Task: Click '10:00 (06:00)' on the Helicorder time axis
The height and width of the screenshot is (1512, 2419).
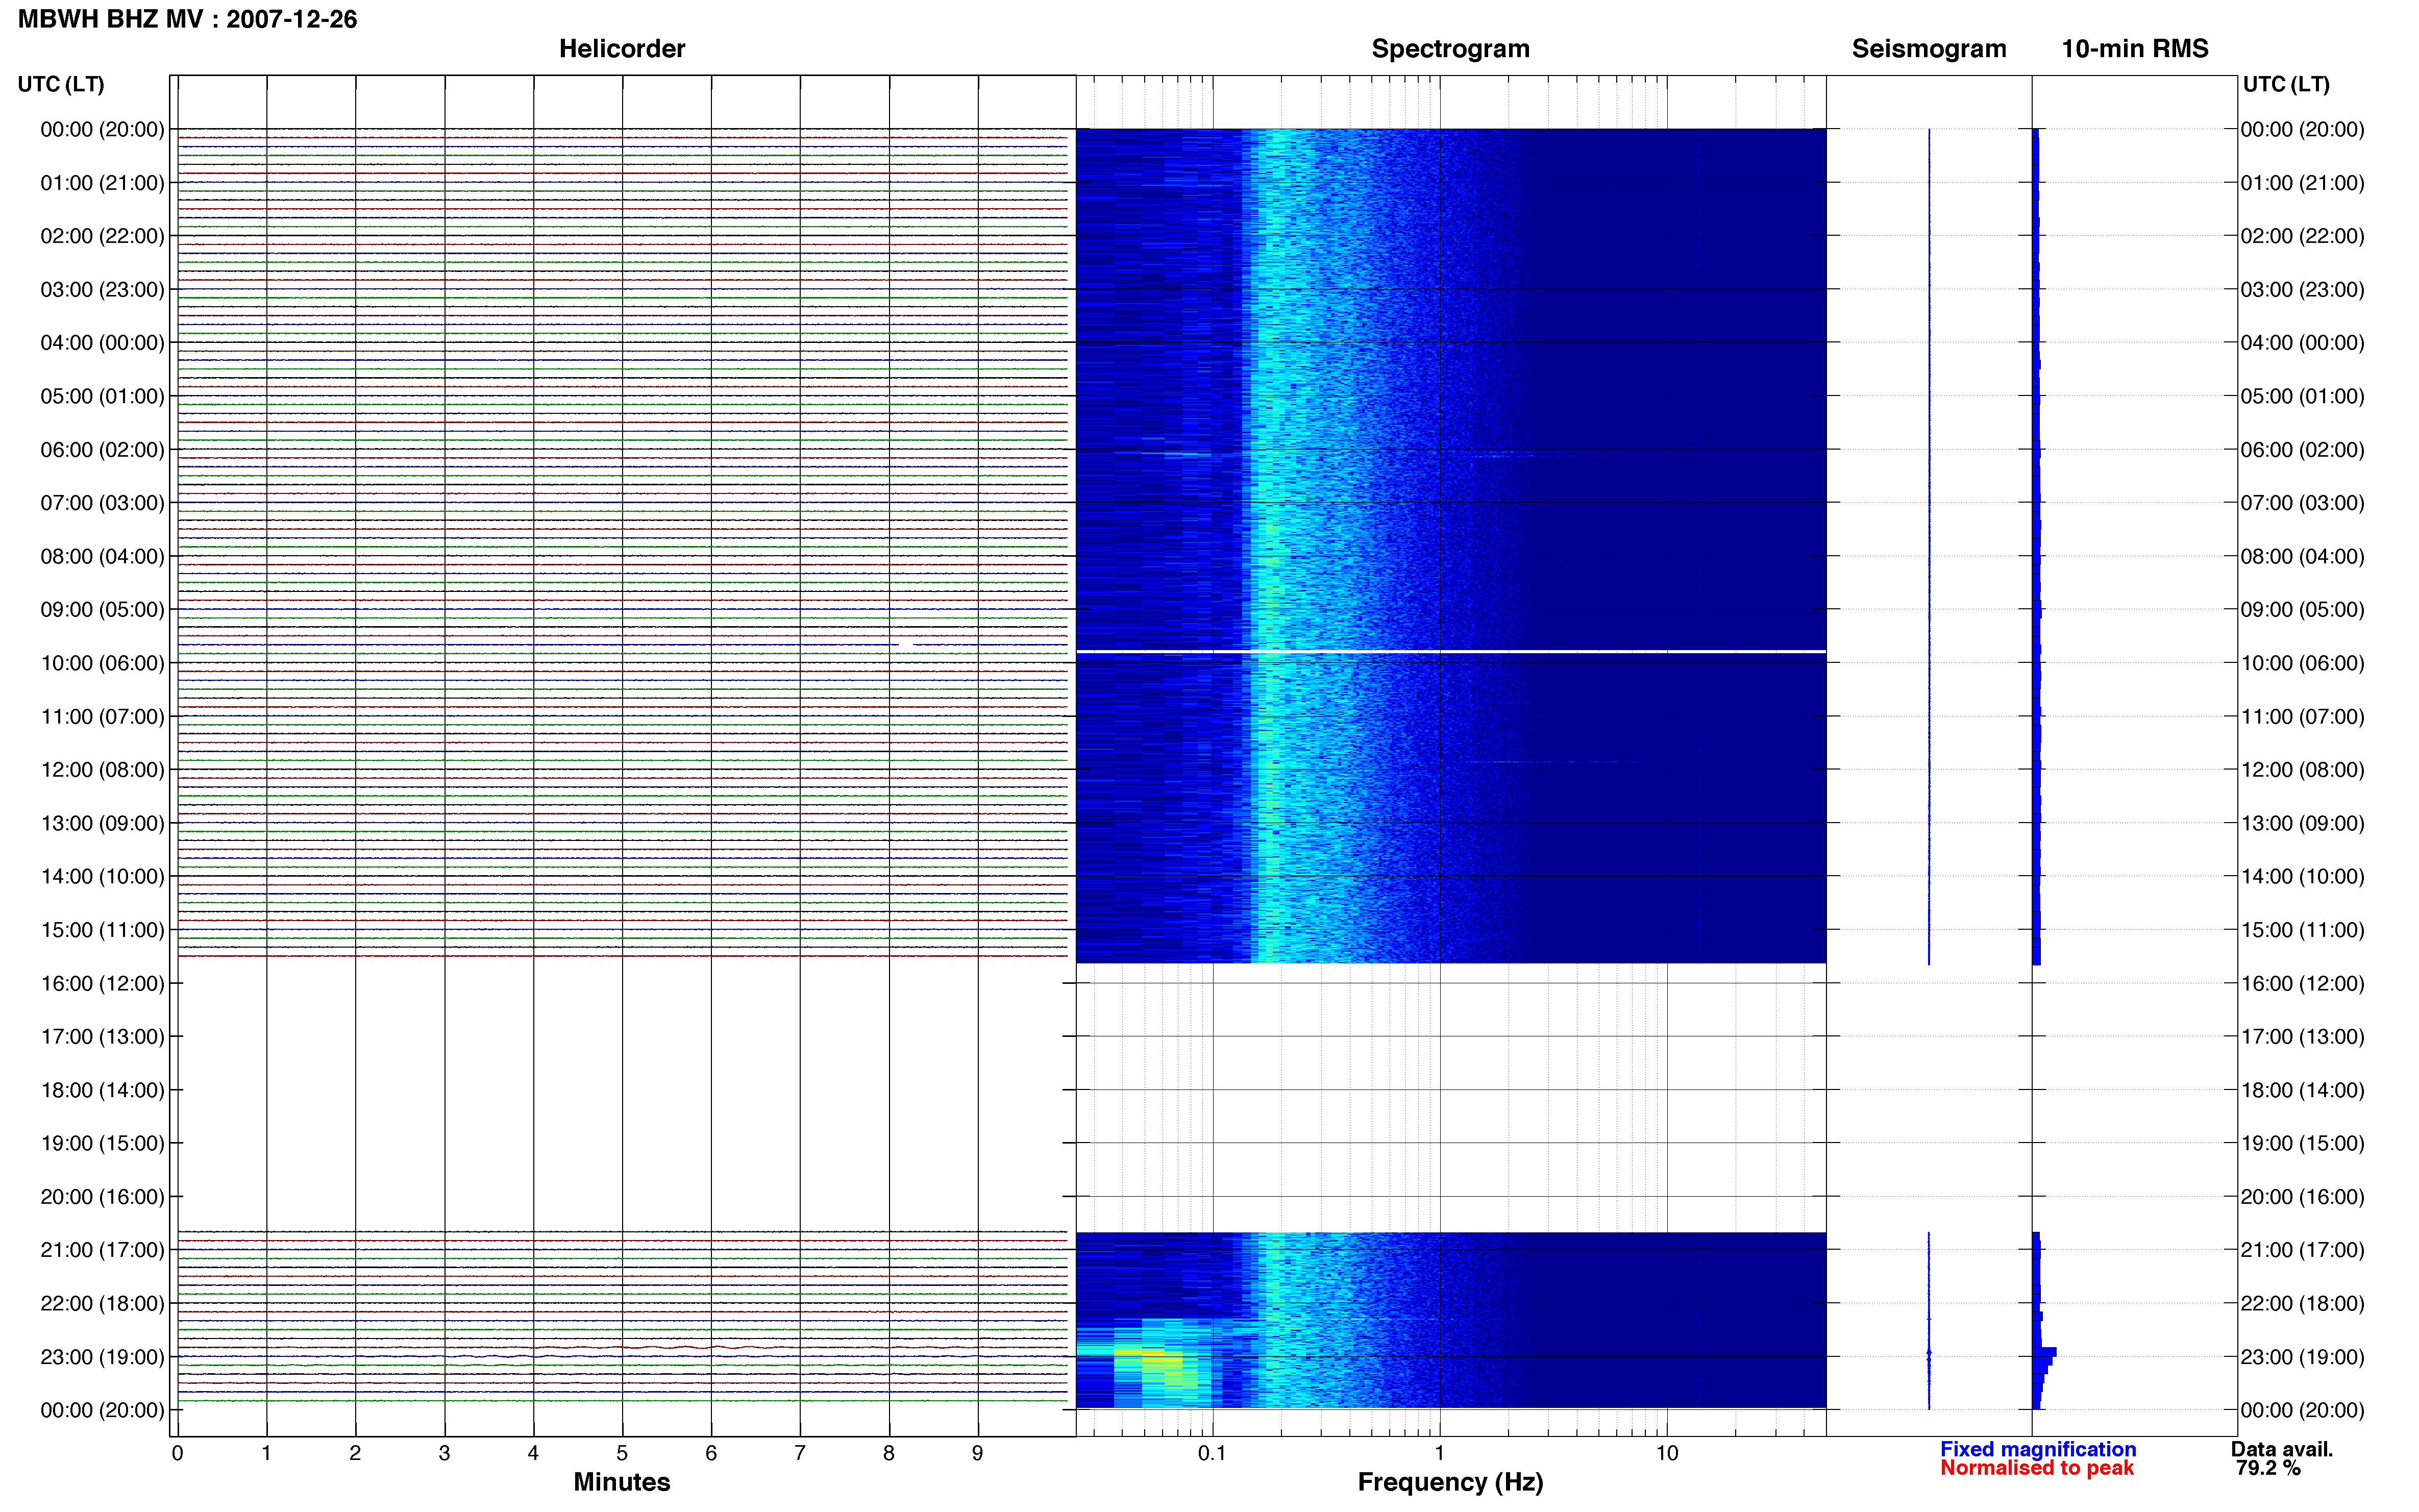Action: 102,663
